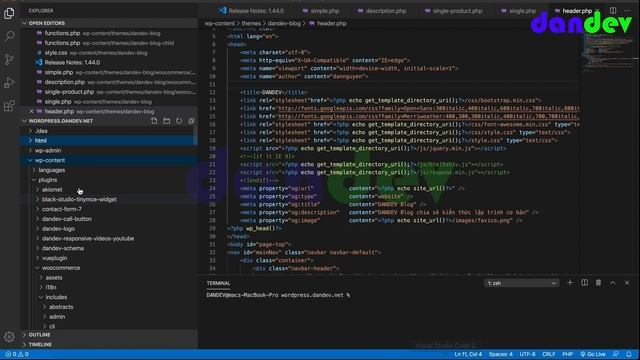The height and width of the screenshot is (360, 640).
Task: Click the wp-content breadcrumb
Action: (x=220, y=24)
